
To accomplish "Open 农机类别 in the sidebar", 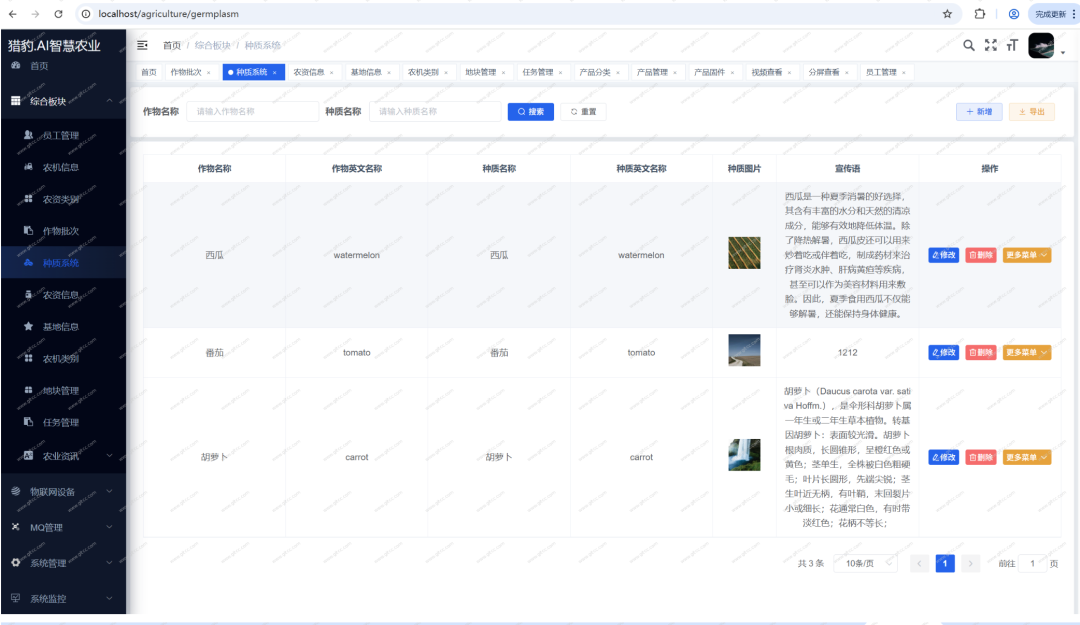I will (63, 358).
